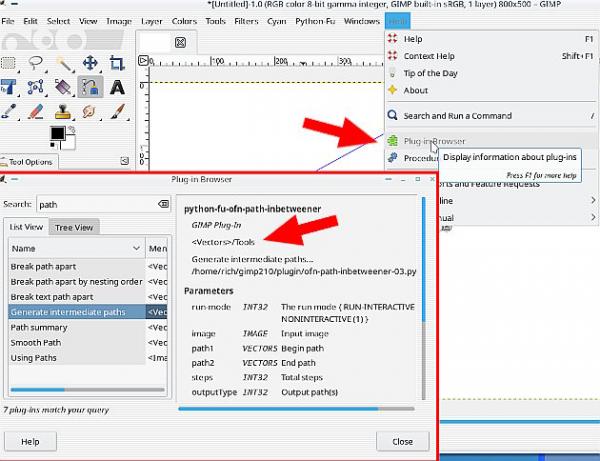Click the black foreground color swatch
The height and width of the screenshot is (461, 600).
[57, 134]
